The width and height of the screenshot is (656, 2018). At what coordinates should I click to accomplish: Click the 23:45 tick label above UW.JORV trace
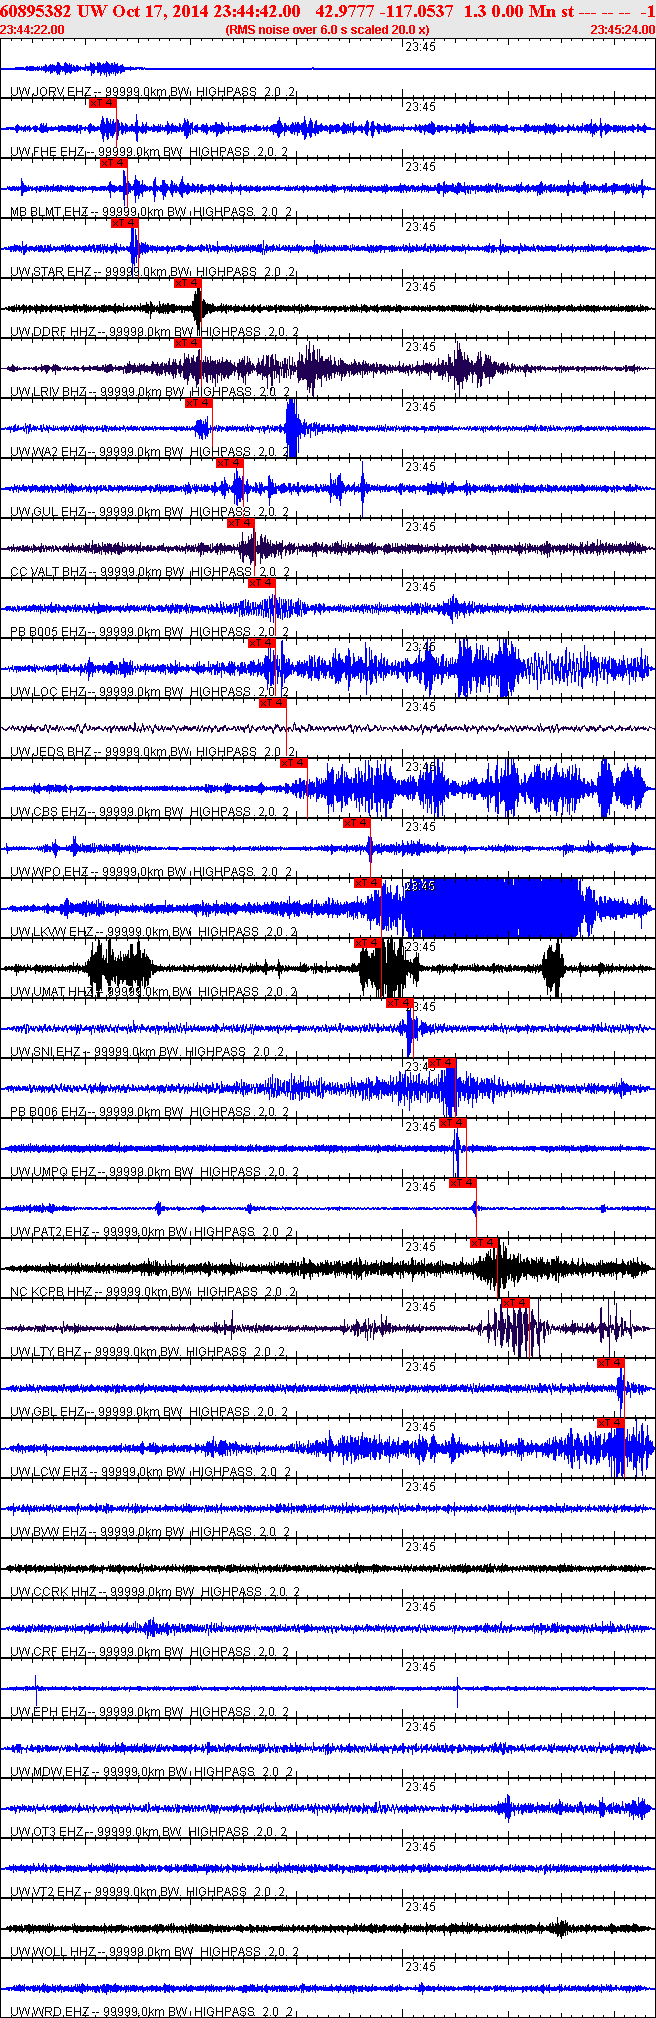pos(421,47)
